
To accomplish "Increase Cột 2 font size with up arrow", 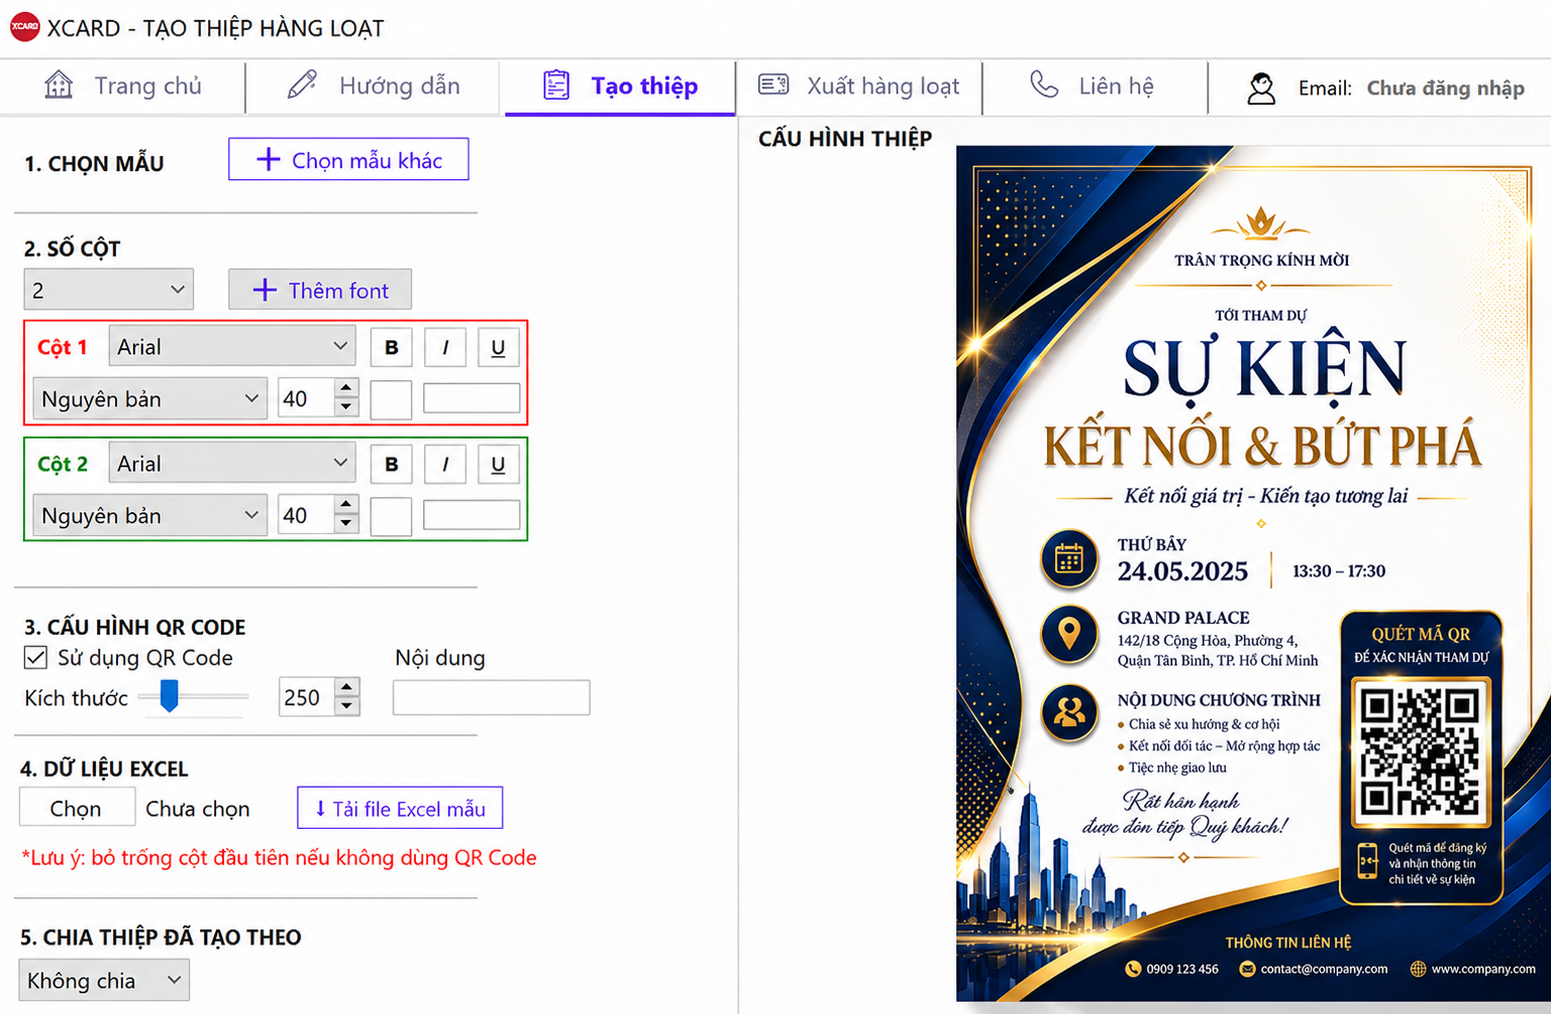I will [346, 505].
